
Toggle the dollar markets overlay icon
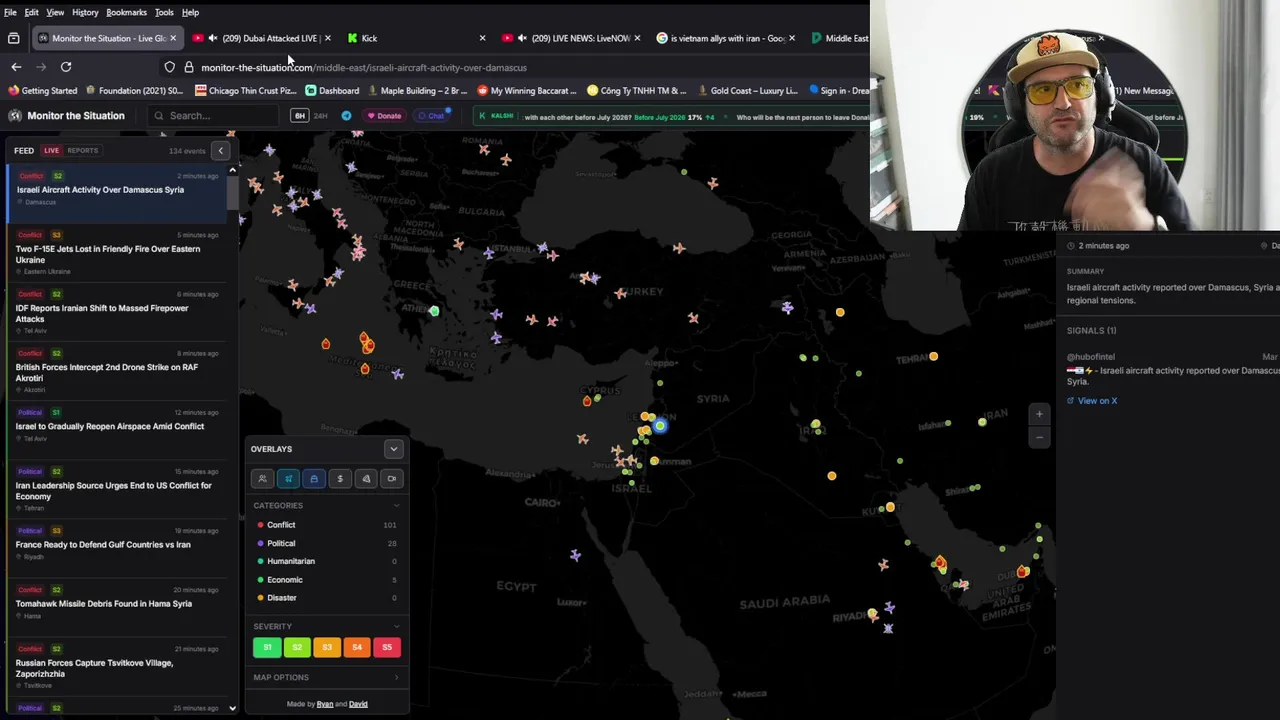tap(340, 479)
